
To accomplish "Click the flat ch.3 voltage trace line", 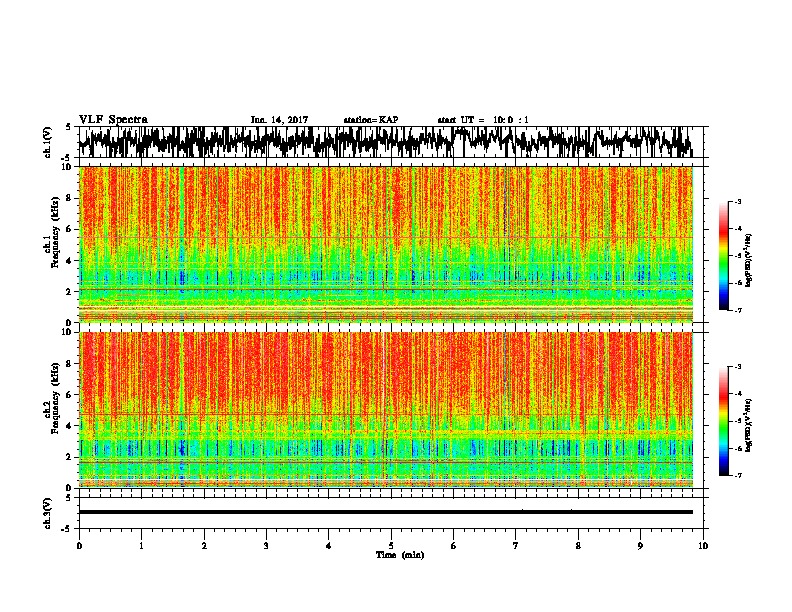I will pyautogui.click(x=386, y=512).
